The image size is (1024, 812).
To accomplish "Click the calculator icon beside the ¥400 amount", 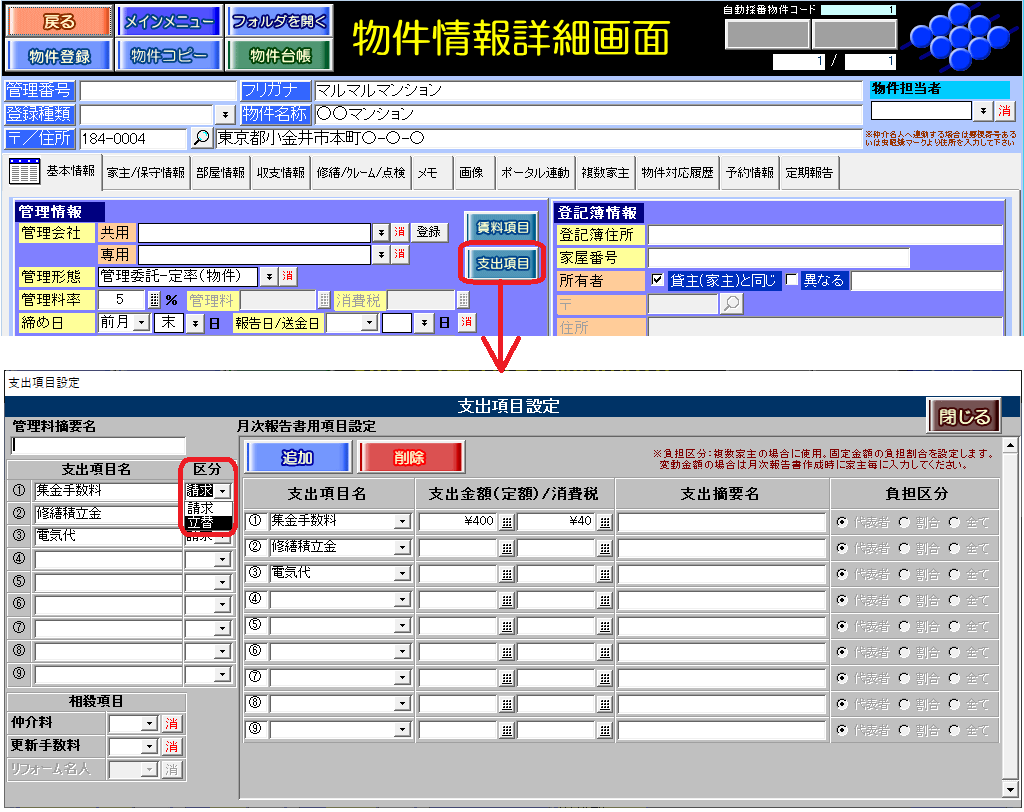I will (x=507, y=521).
